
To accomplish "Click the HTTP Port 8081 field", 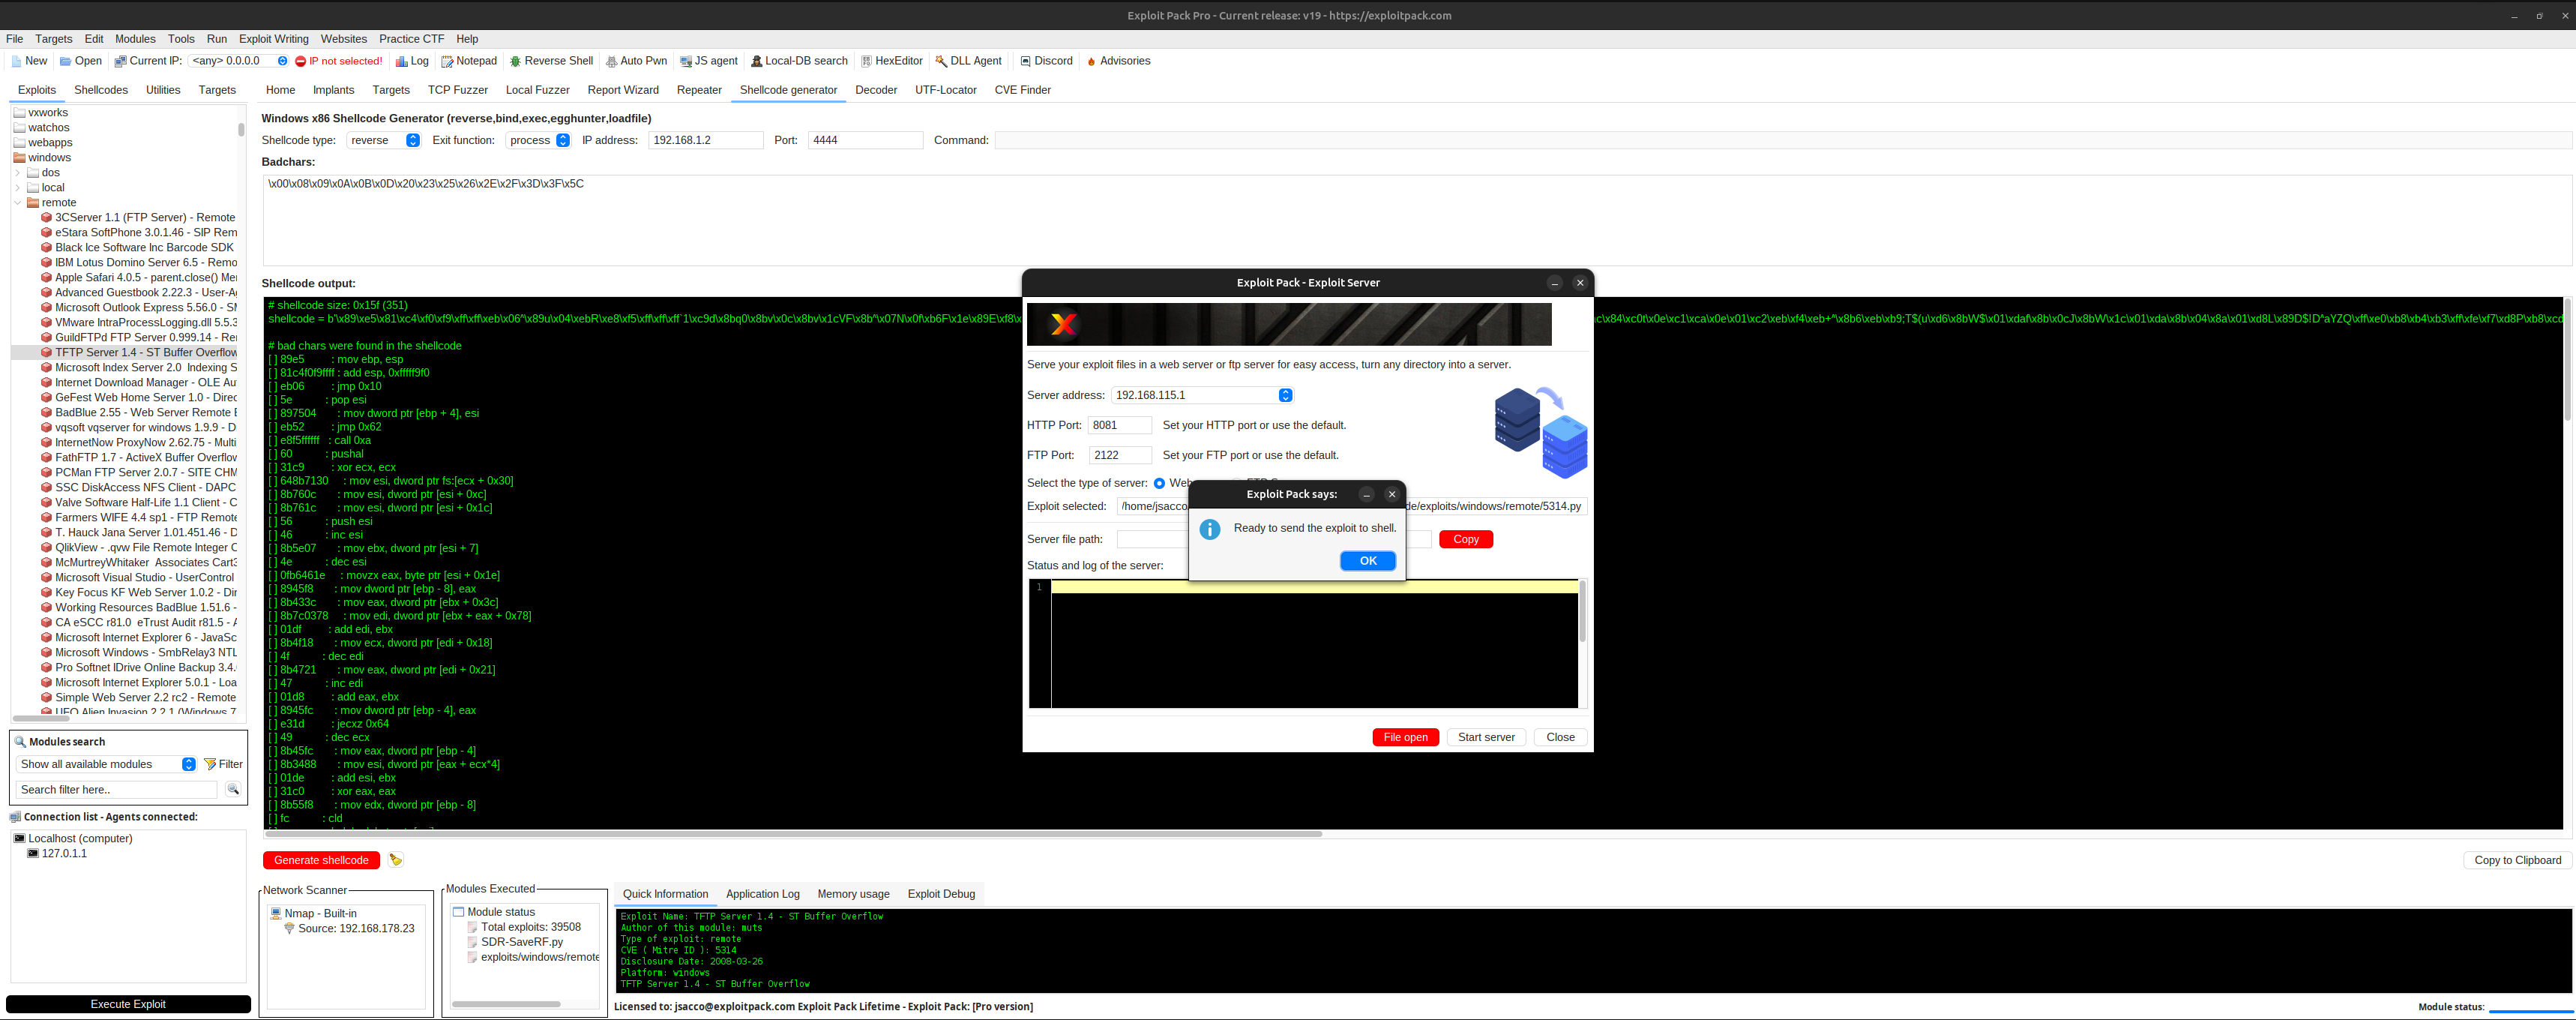I will [x=1119, y=426].
